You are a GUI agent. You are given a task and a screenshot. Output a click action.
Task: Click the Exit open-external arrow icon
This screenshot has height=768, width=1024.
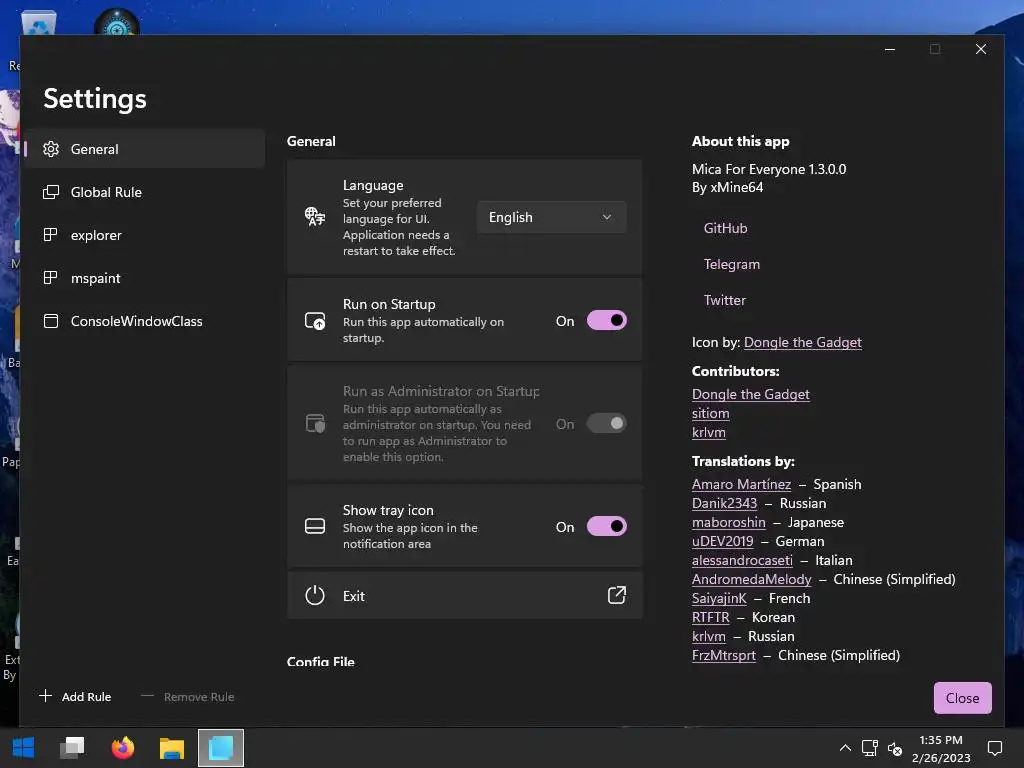coord(616,595)
